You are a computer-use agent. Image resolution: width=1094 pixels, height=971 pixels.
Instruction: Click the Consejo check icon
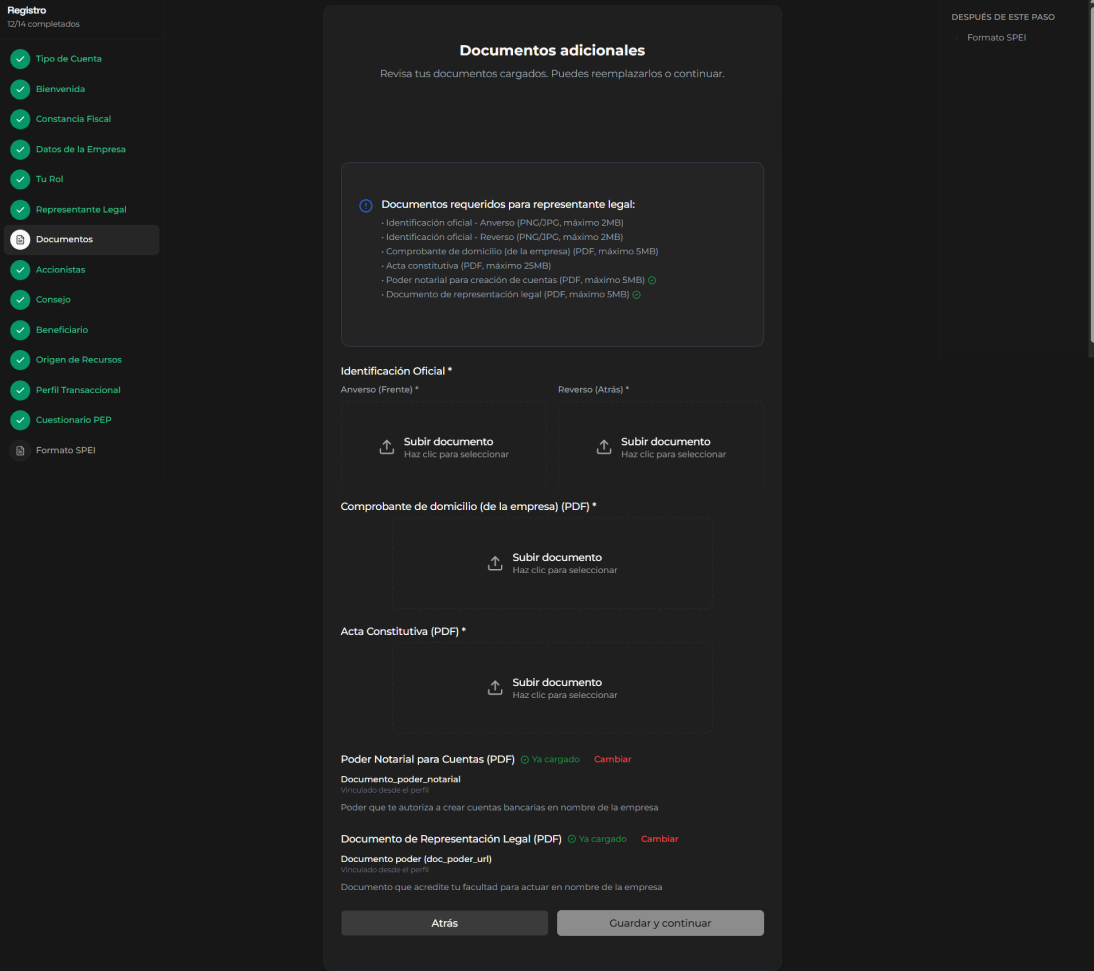[20, 300]
